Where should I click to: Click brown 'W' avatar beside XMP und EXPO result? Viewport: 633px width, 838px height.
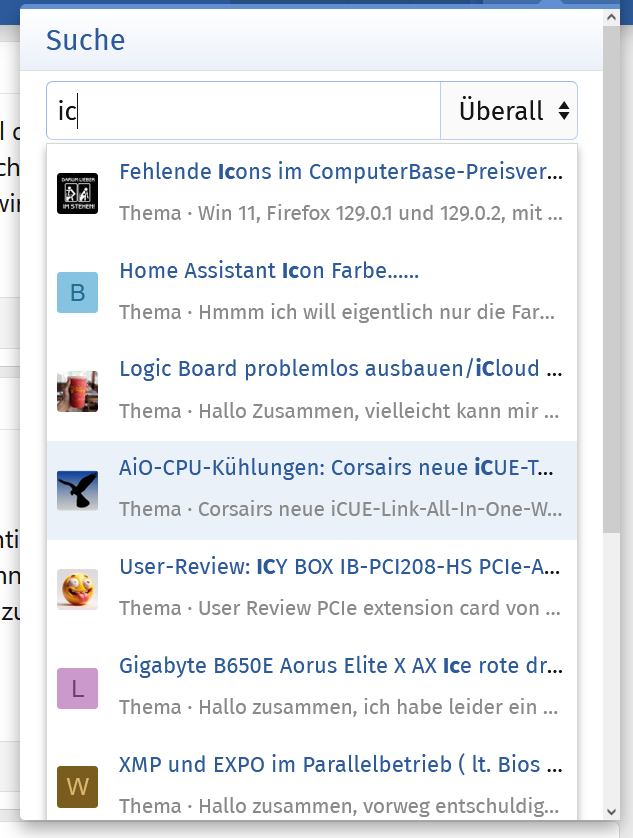tap(78, 787)
